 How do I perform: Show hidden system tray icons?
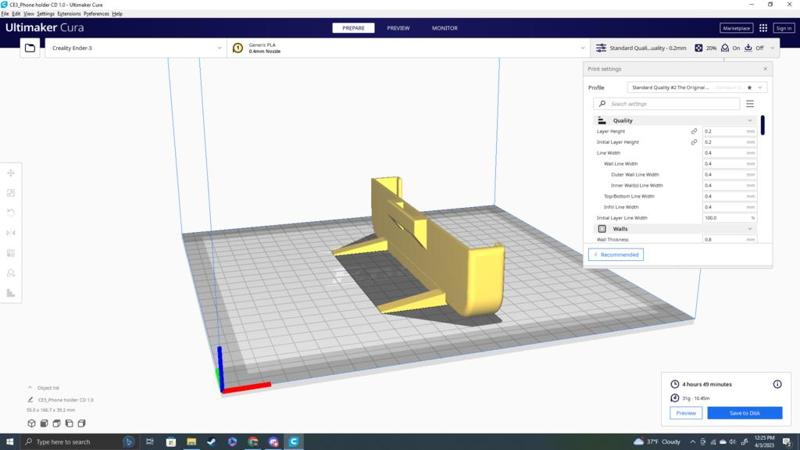click(x=693, y=442)
